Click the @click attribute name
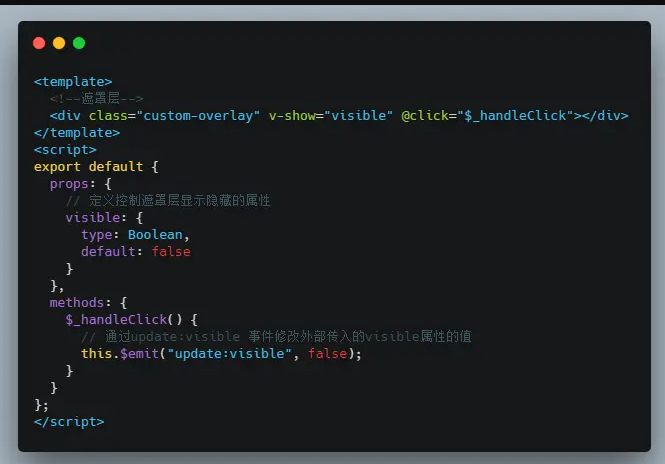 (425, 115)
